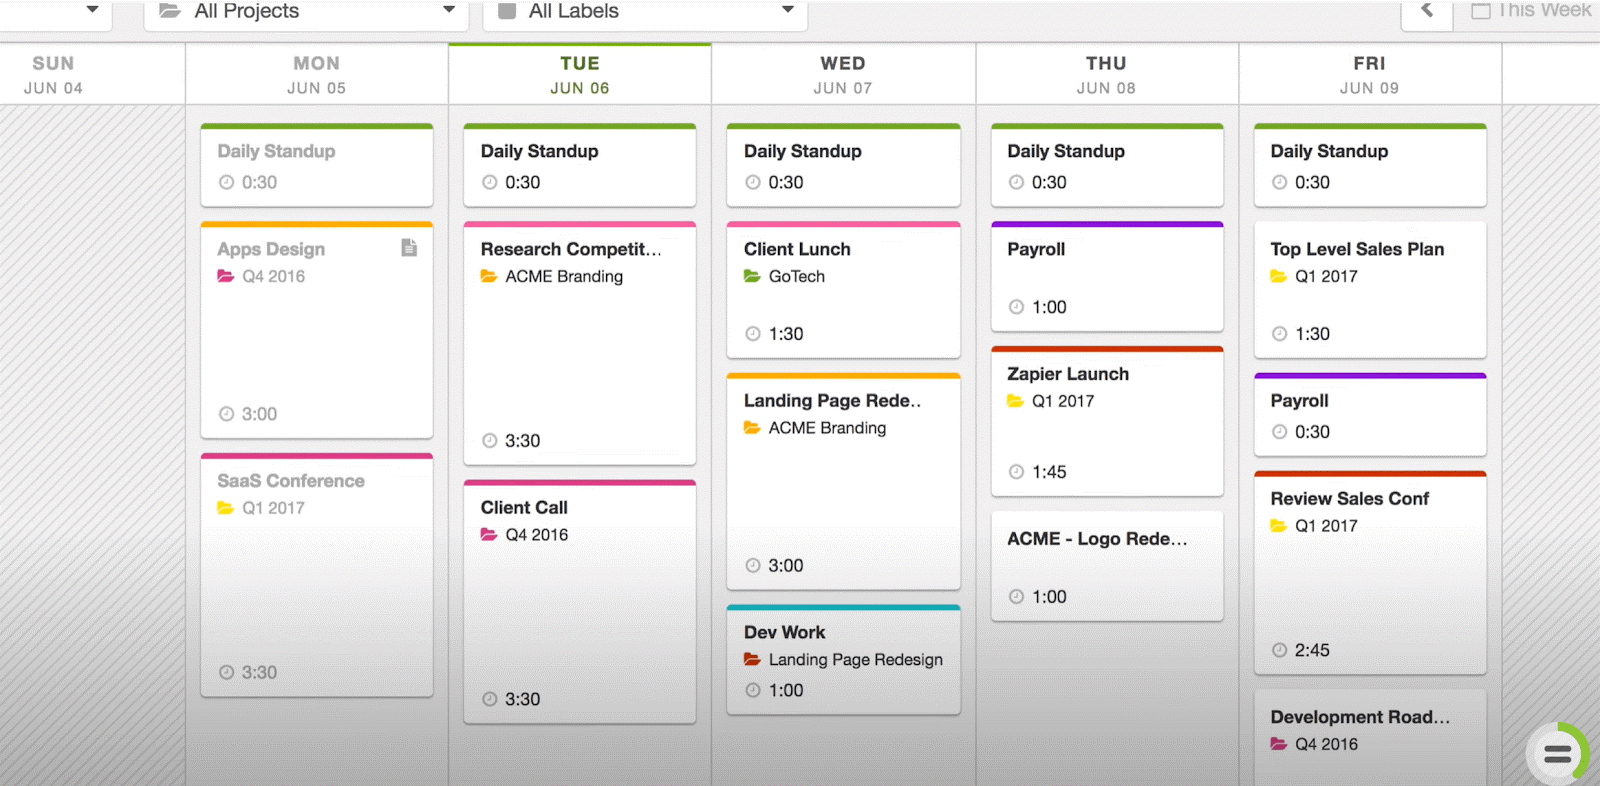Click the purple color bar on Thursday Payroll

pyautogui.click(x=1107, y=225)
